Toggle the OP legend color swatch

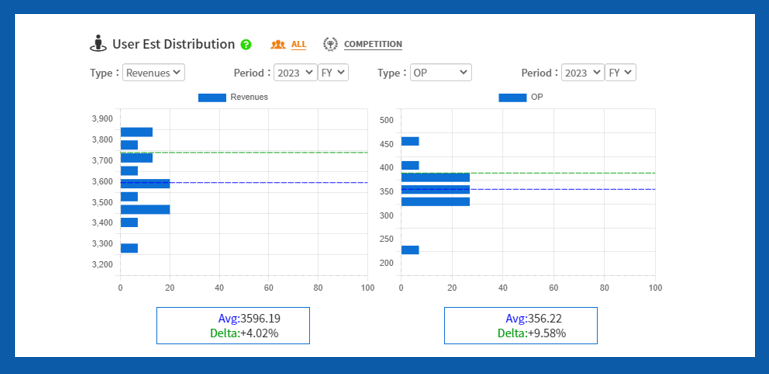pos(513,98)
